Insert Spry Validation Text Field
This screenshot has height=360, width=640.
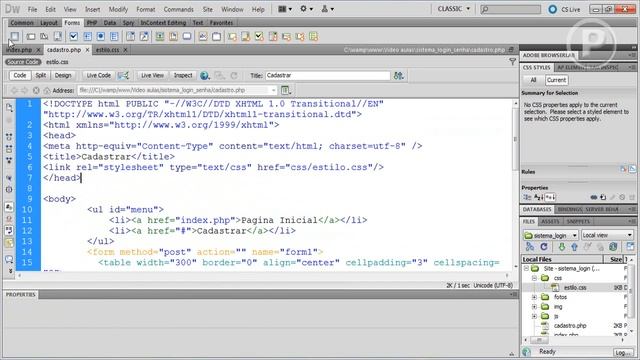(232, 36)
